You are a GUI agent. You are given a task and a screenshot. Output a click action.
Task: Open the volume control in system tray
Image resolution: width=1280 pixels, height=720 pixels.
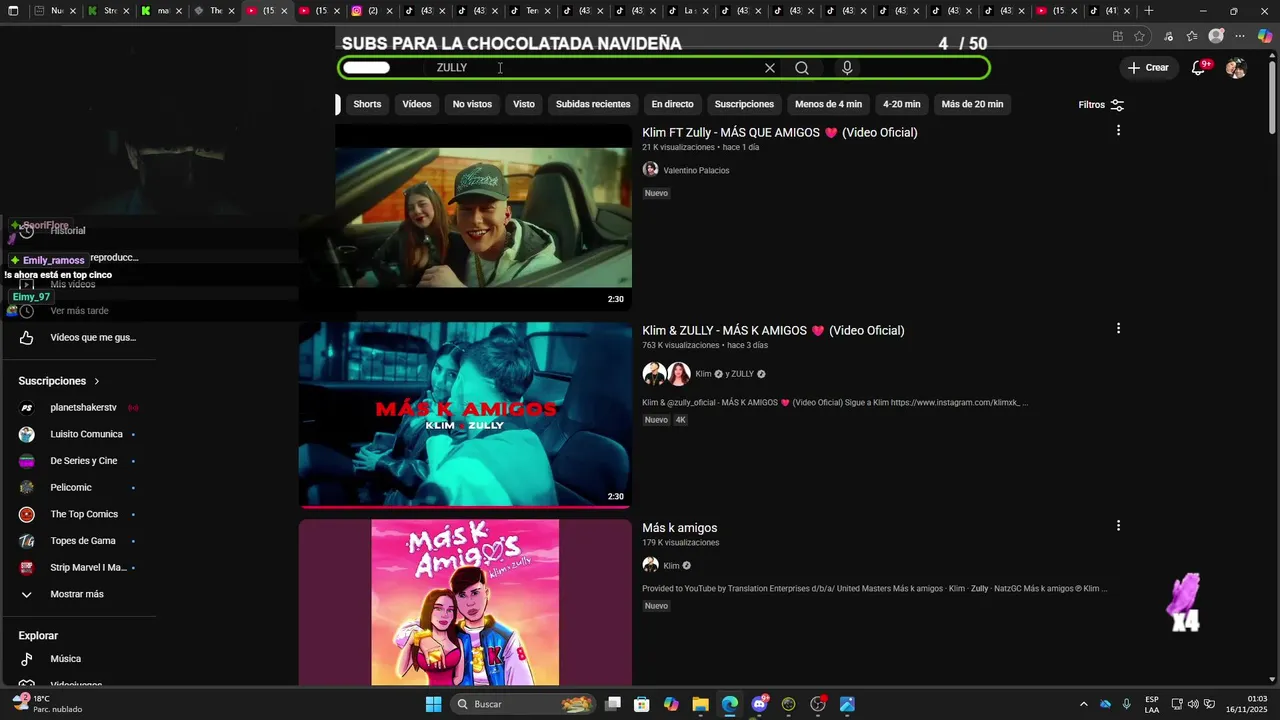click(x=1193, y=704)
